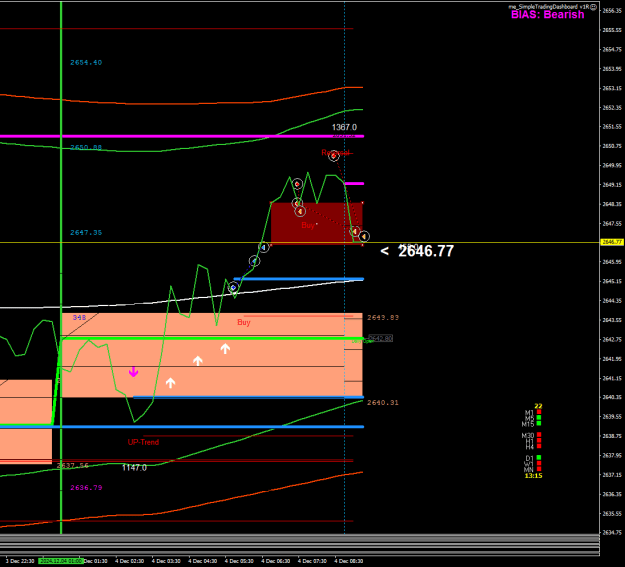Screen dimensions: 625x567
Task: Click the yellow 2646.77 price tag on the price scale
Action: pos(612,242)
